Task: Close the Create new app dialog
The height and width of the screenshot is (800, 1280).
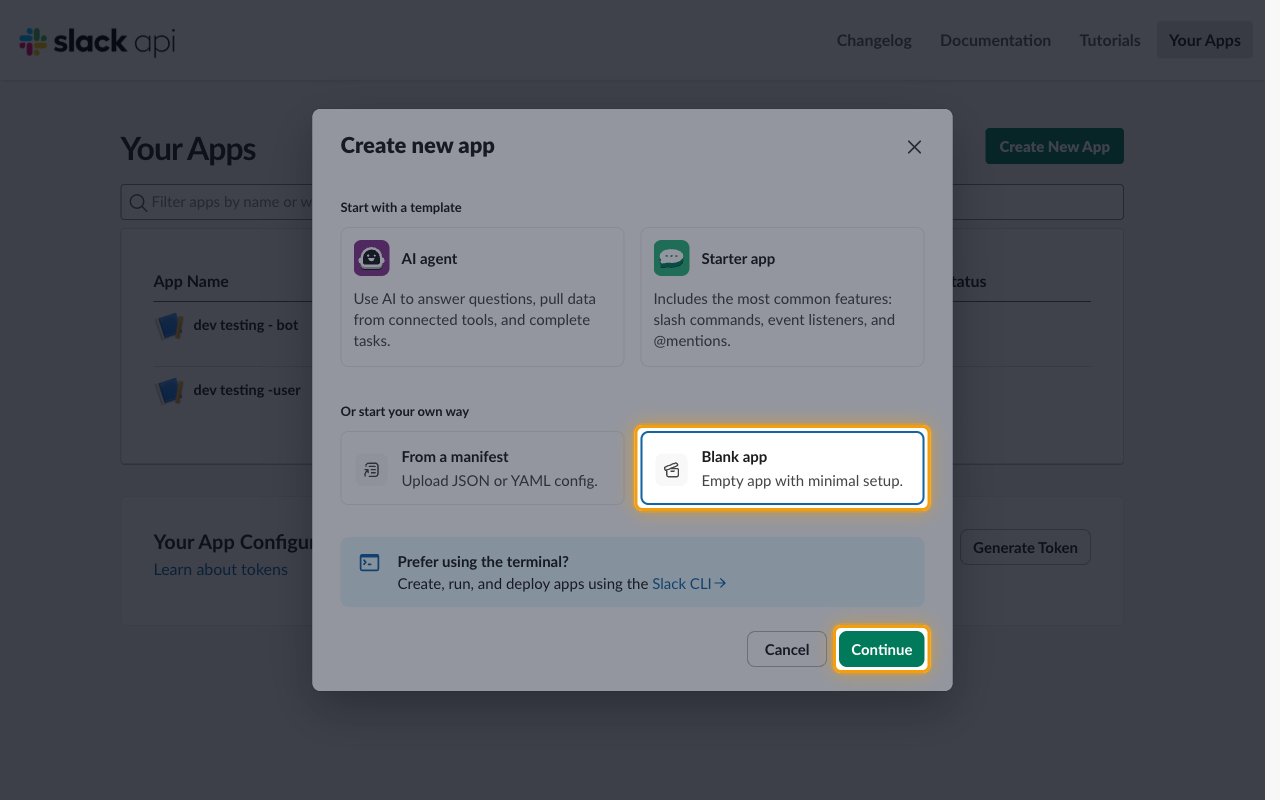Action: [914, 147]
